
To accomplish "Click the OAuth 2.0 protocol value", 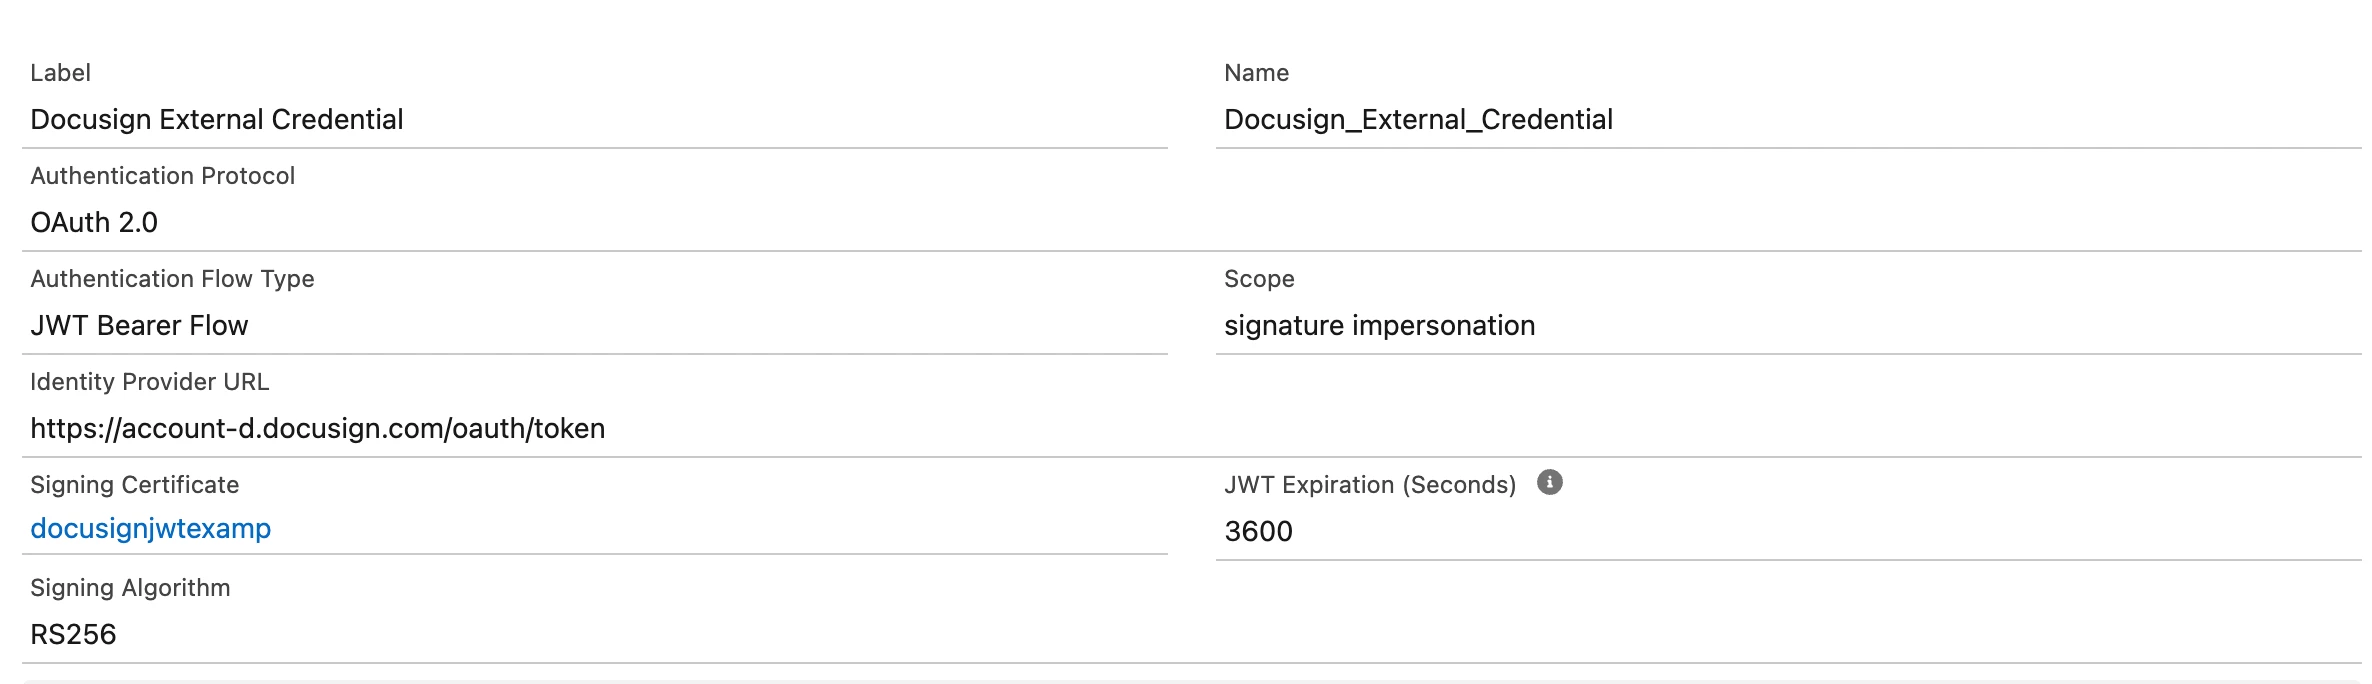I will click(94, 222).
